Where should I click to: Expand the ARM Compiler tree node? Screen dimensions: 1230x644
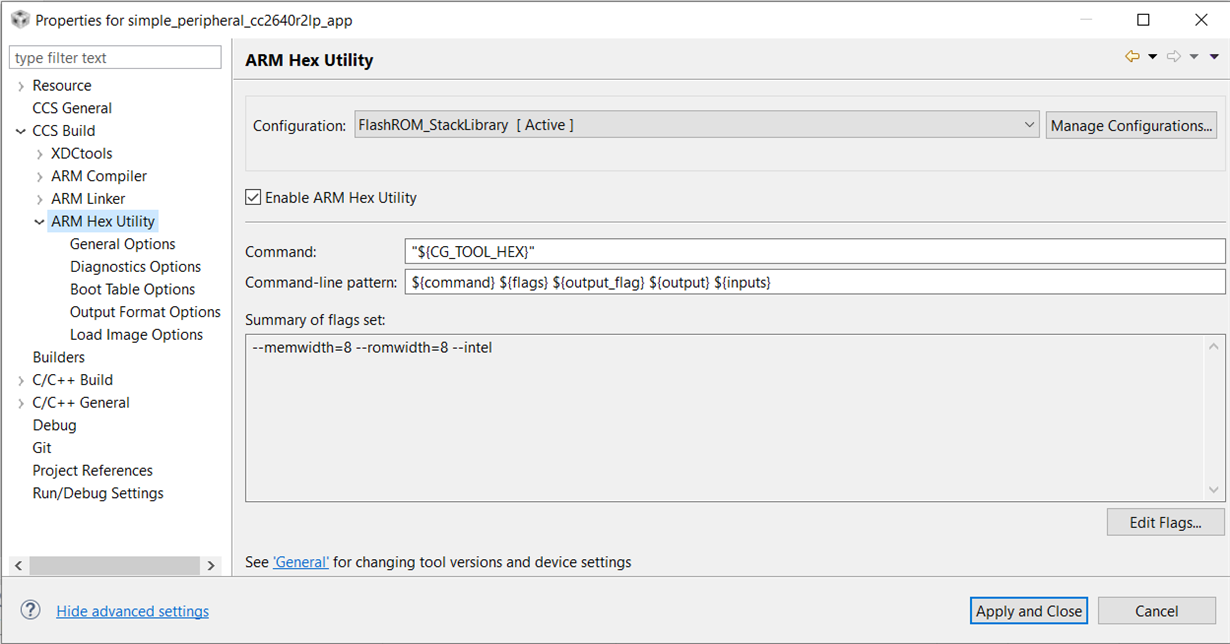40,176
